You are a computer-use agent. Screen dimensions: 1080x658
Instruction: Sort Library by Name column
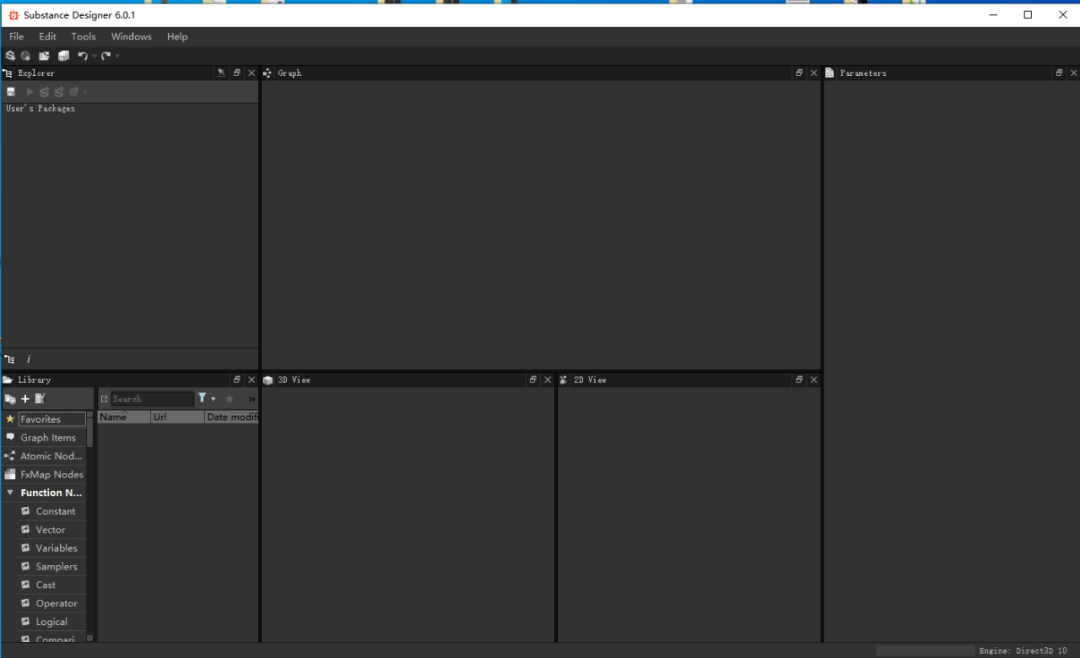124,417
